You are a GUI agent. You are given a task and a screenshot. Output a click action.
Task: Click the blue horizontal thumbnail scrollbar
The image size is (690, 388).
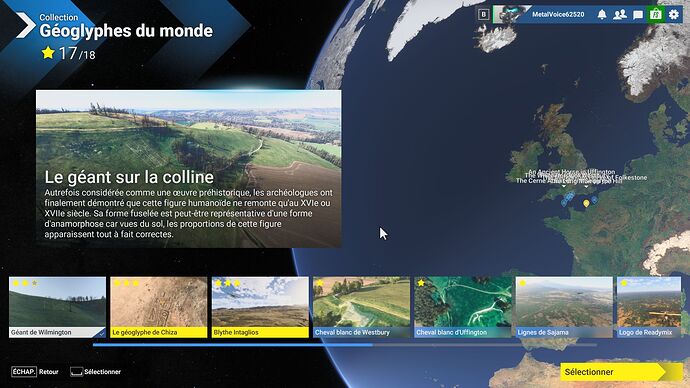pyautogui.click(x=233, y=345)
